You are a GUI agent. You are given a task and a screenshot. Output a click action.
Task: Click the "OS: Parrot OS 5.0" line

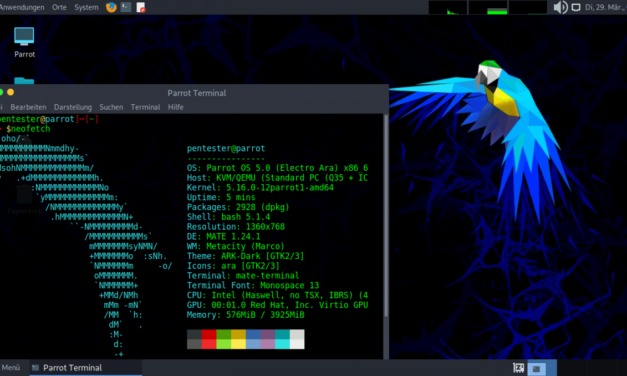click(x=278, y=168)
